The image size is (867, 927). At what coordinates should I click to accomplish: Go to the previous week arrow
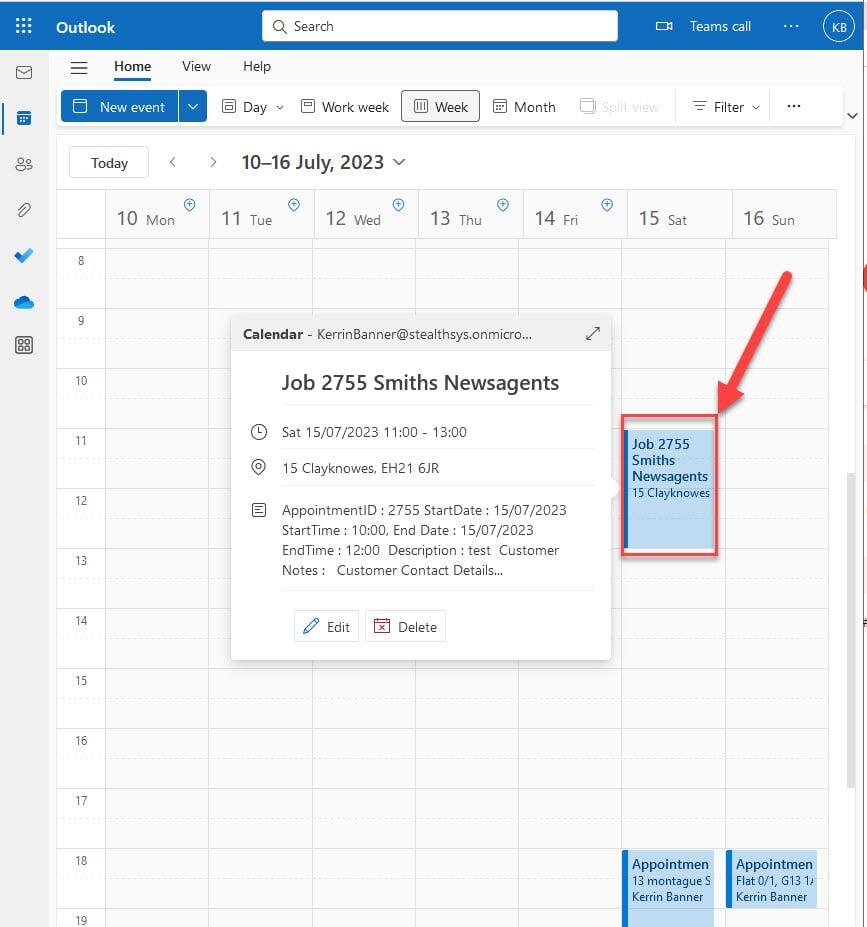(x=173, y=162)
